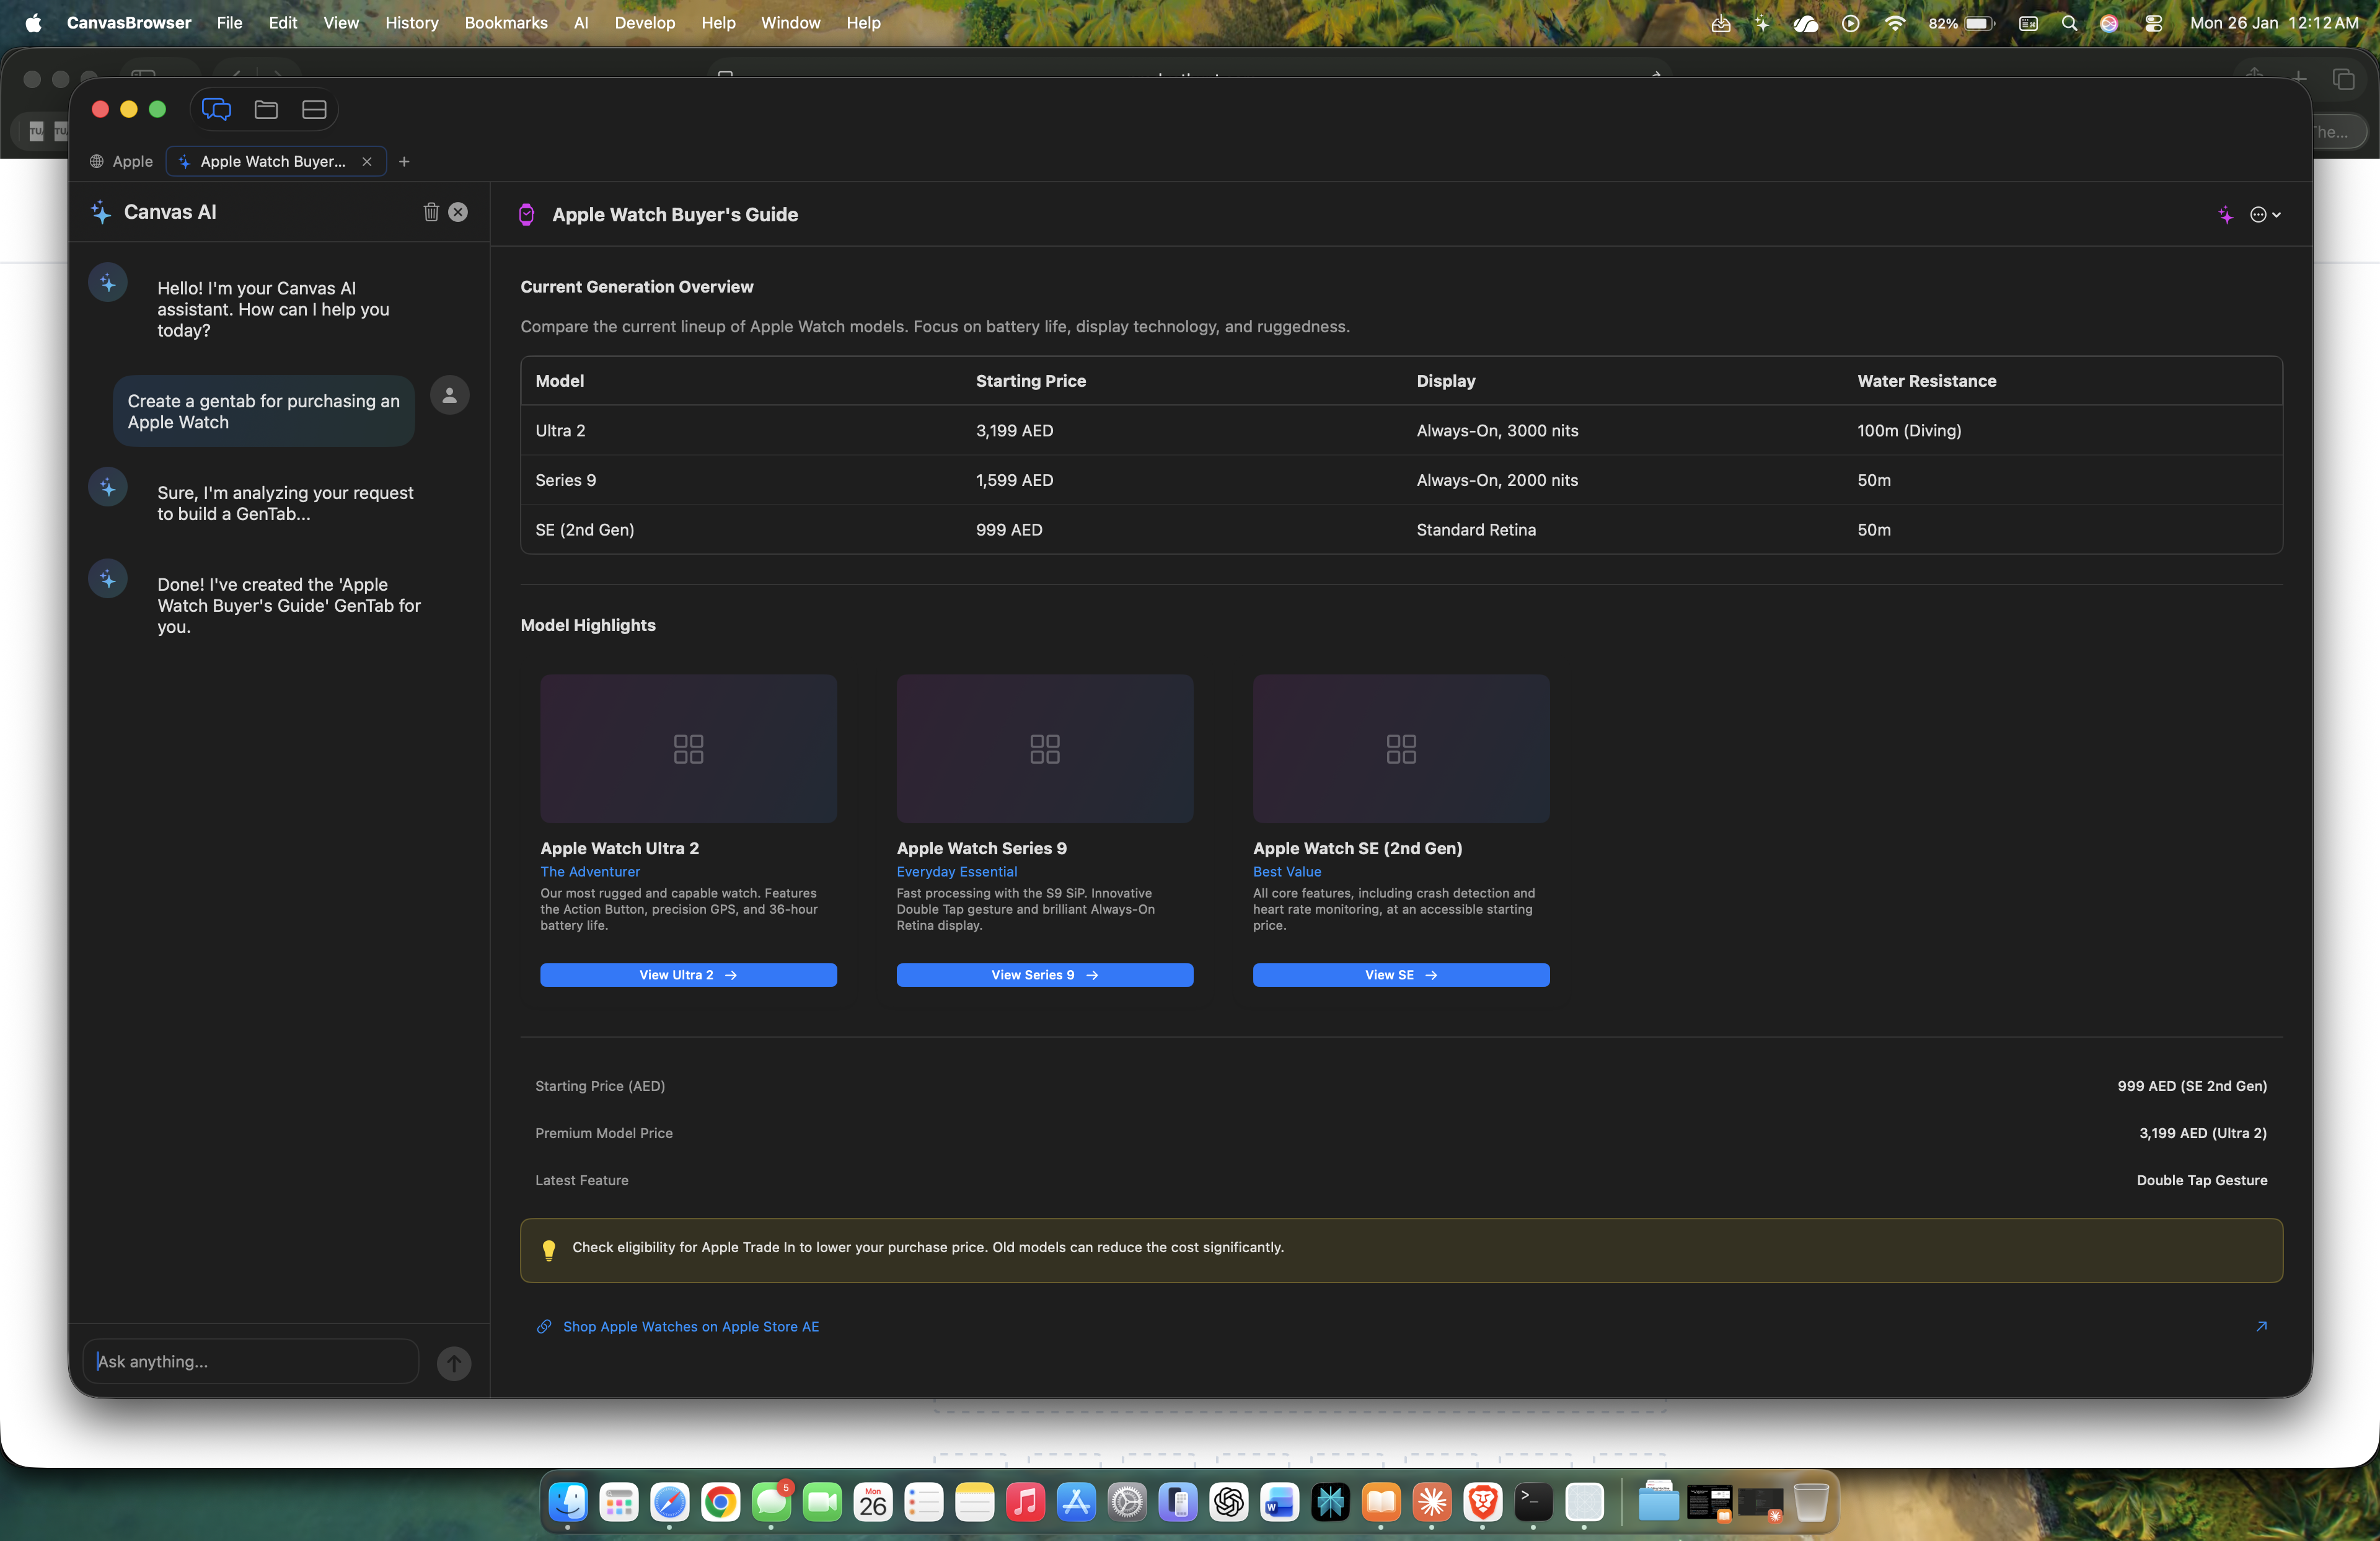Close the Apple Watch Buyer's Guide tab
The width and height of the screenshot is (2380, 1541).
pos(367,161)
